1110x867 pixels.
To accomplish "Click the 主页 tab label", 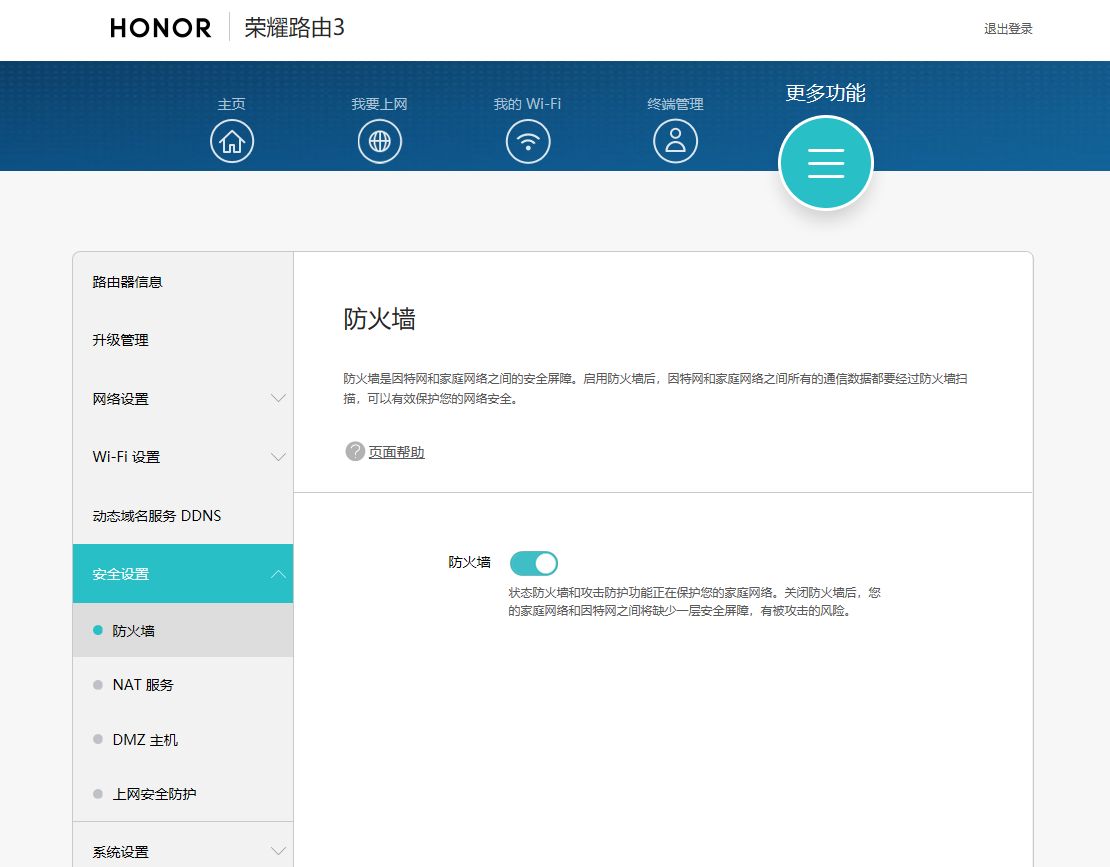I will pyautogui.click(x=231, y=104).
